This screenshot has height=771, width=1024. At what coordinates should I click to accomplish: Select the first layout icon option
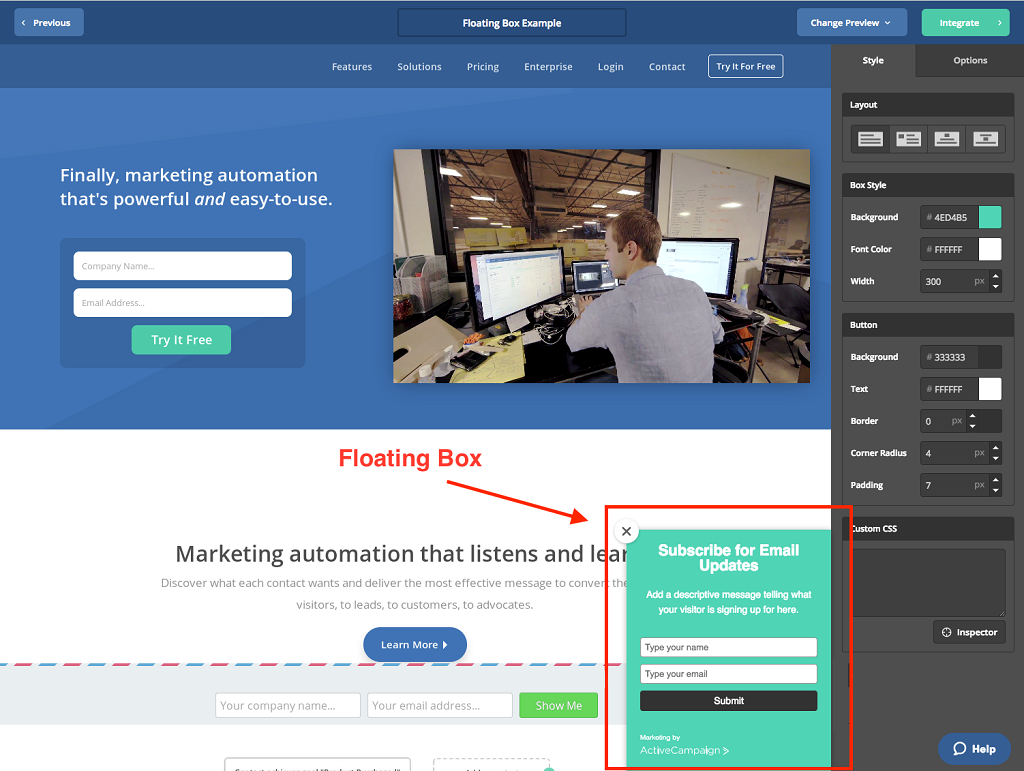tap(871, 139)
